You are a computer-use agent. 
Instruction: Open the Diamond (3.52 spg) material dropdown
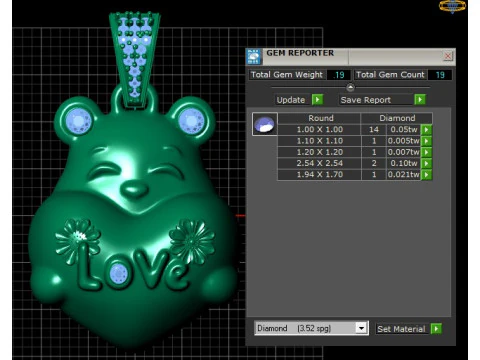pyautogui.click(x=311, y=328)
